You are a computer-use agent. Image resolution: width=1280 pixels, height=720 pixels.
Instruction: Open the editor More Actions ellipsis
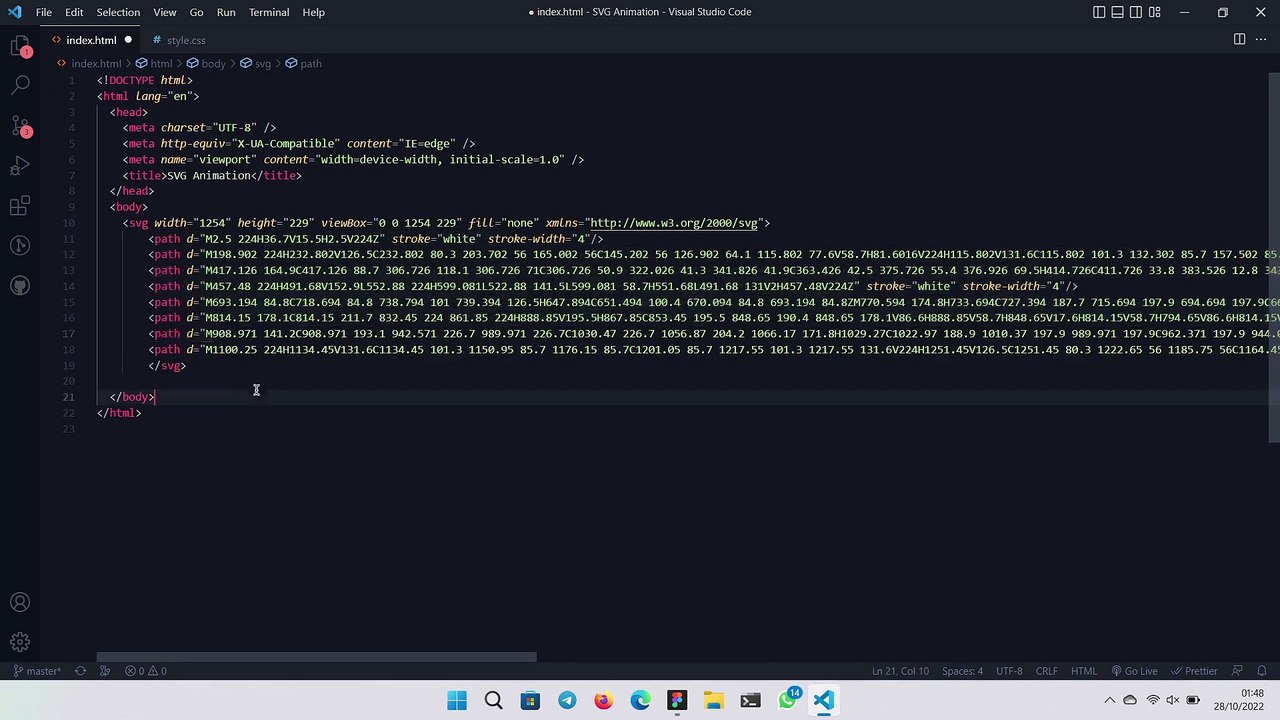[x=1261, y=40]
